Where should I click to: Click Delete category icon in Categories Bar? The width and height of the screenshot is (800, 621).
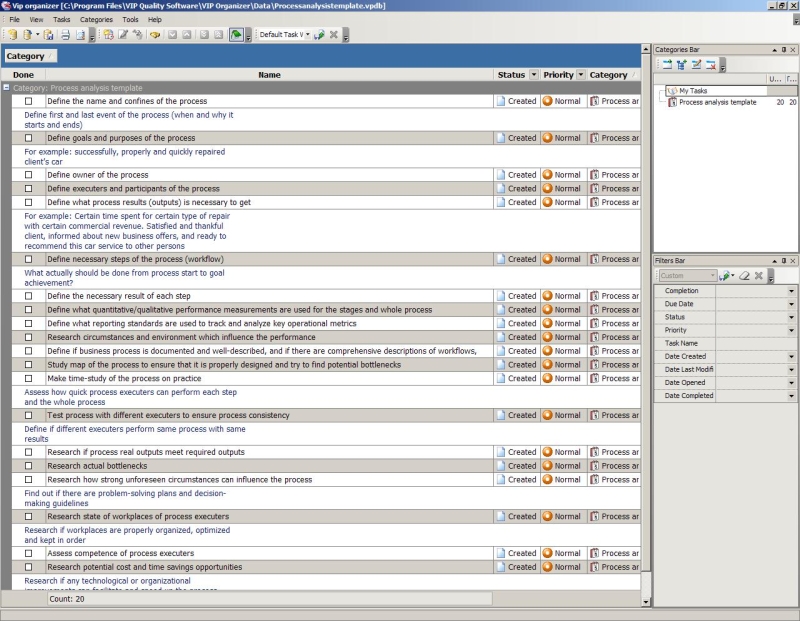[710, 64]
